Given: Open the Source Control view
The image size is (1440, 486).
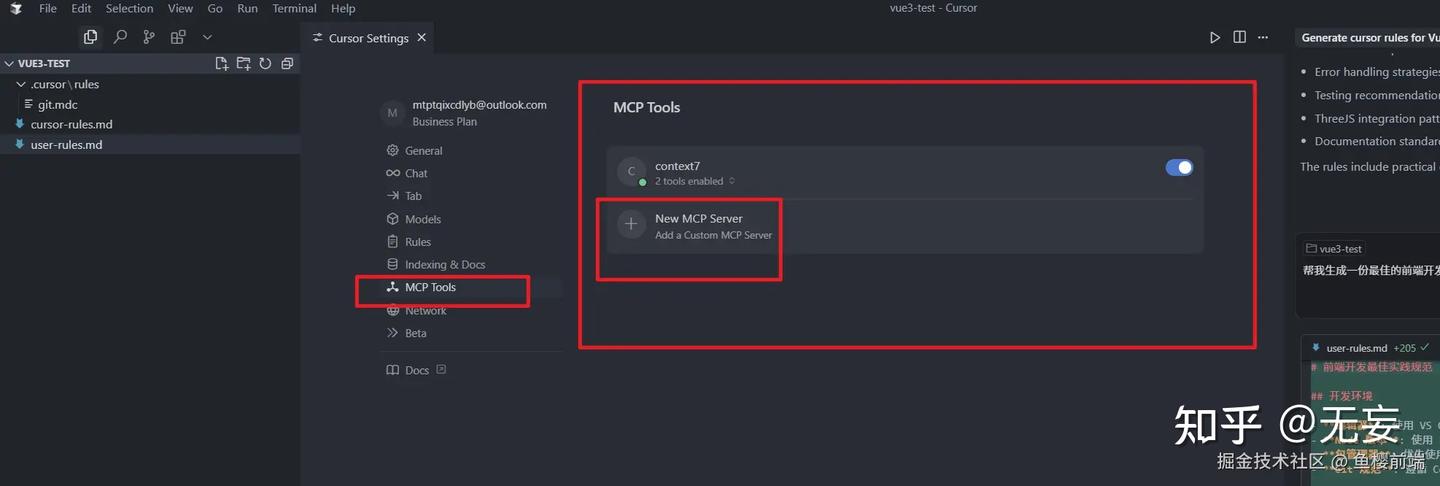Looking at the screenshot, I should tap(149, 37).
